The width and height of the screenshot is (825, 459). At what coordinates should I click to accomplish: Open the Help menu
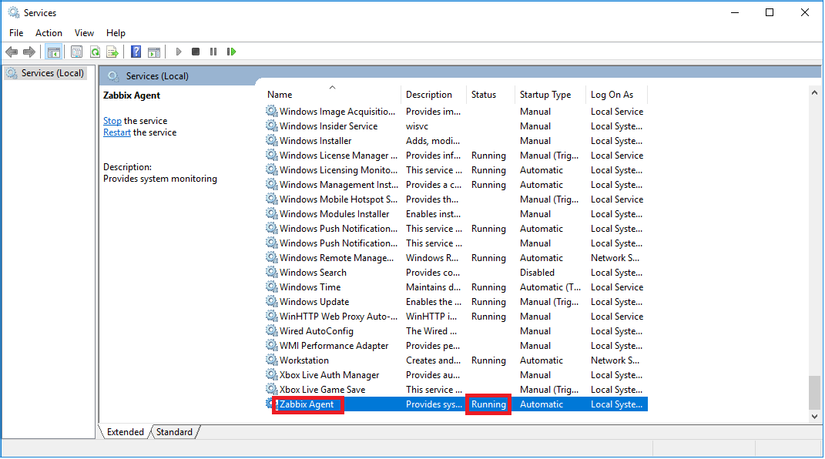116,33
